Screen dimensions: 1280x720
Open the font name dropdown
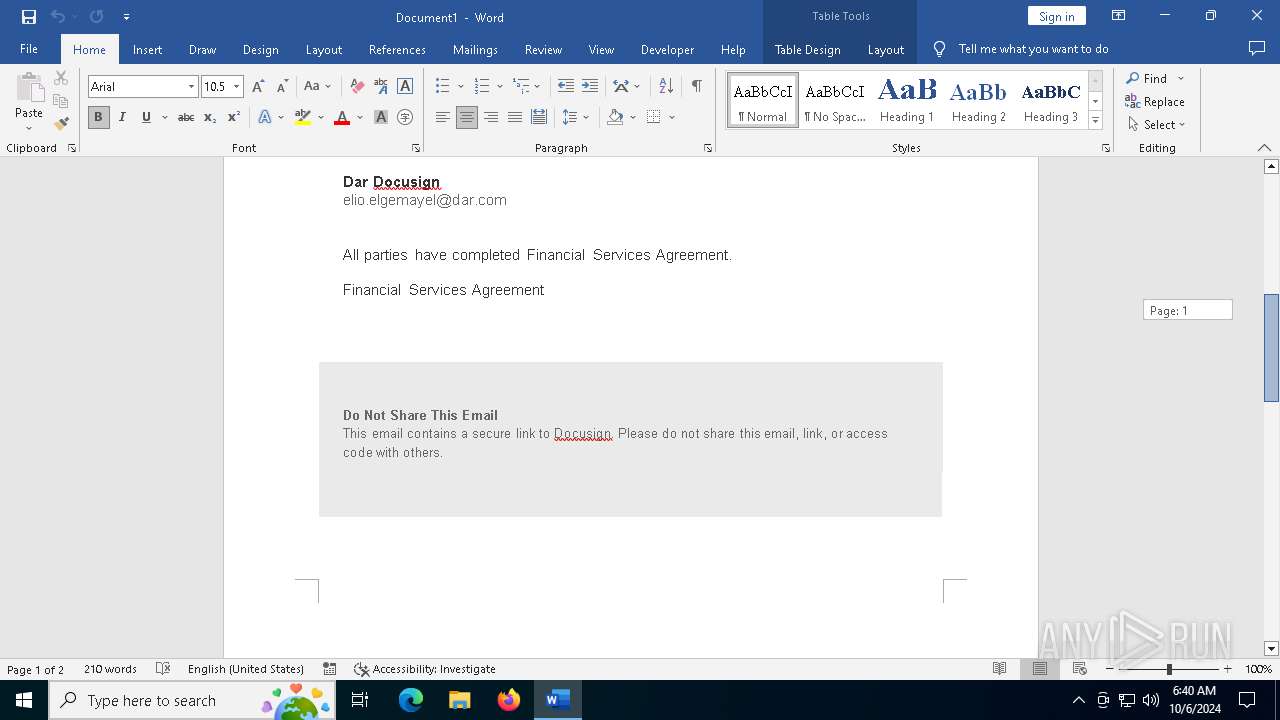pos(191,87)
